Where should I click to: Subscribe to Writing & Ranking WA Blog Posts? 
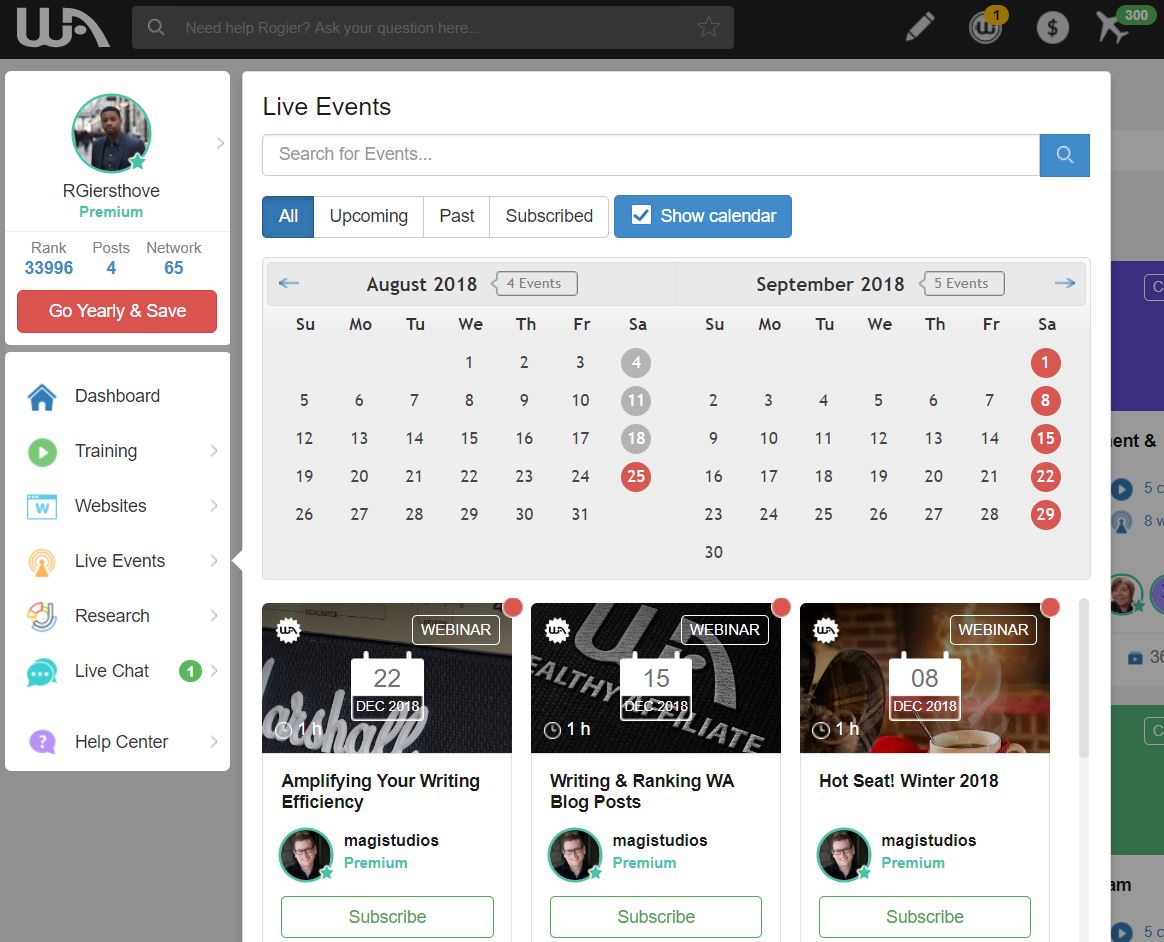[656, 917]
